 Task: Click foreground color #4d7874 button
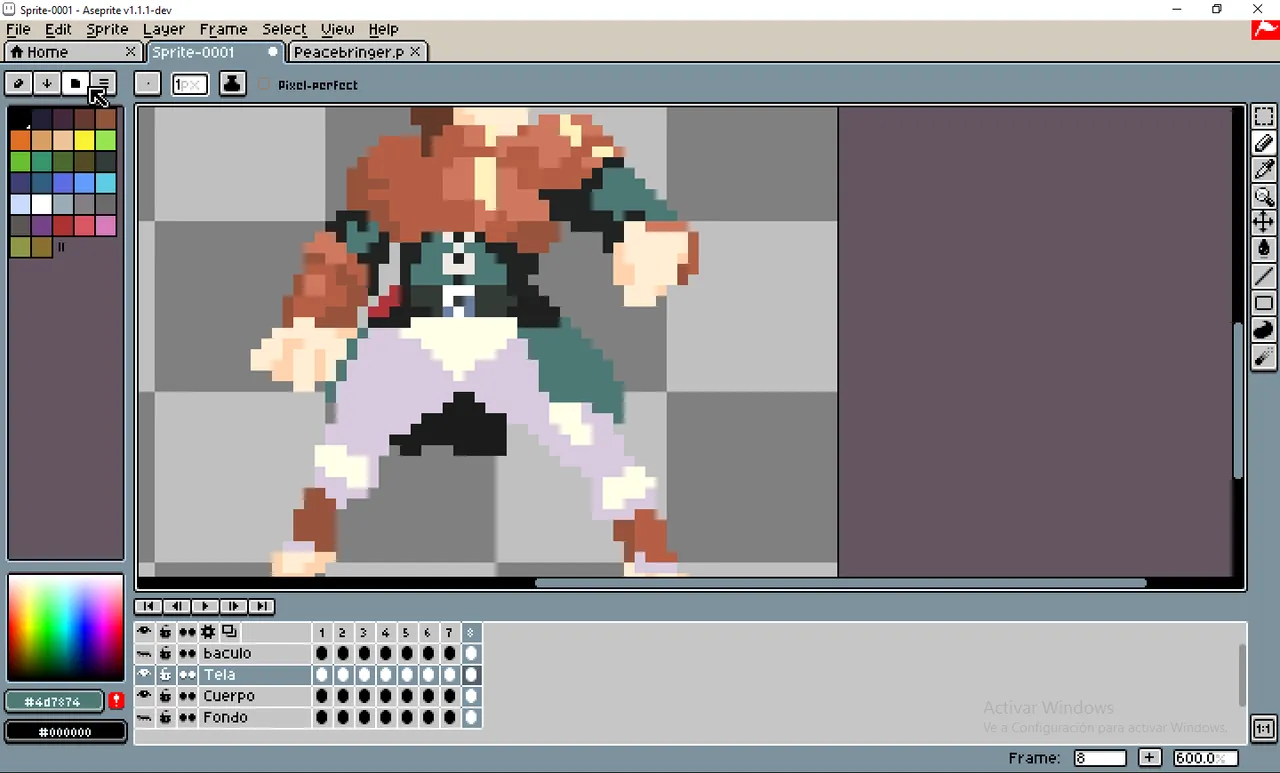click(54, 702)
